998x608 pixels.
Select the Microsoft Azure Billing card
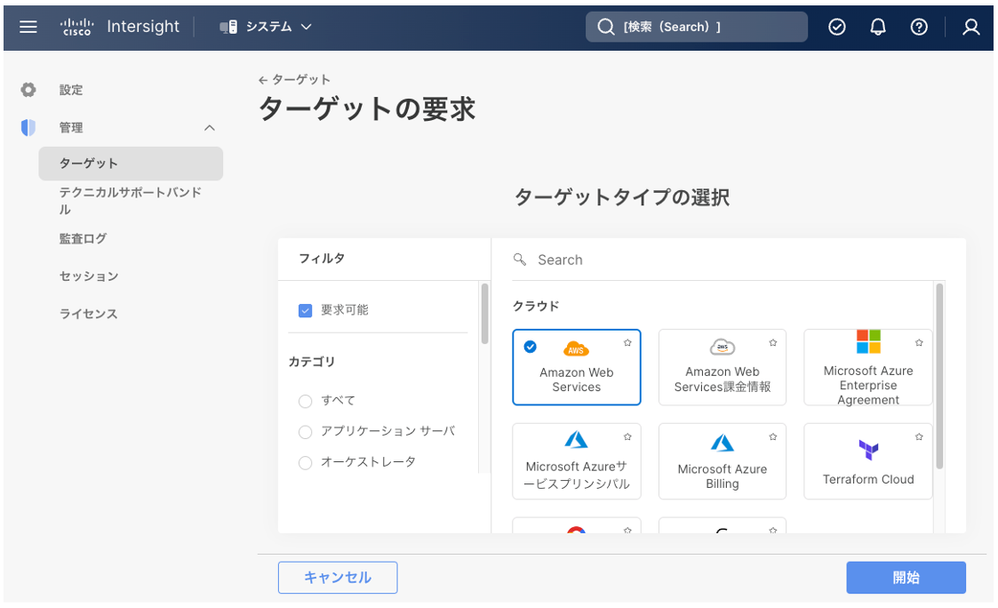[x=722, y=462]
